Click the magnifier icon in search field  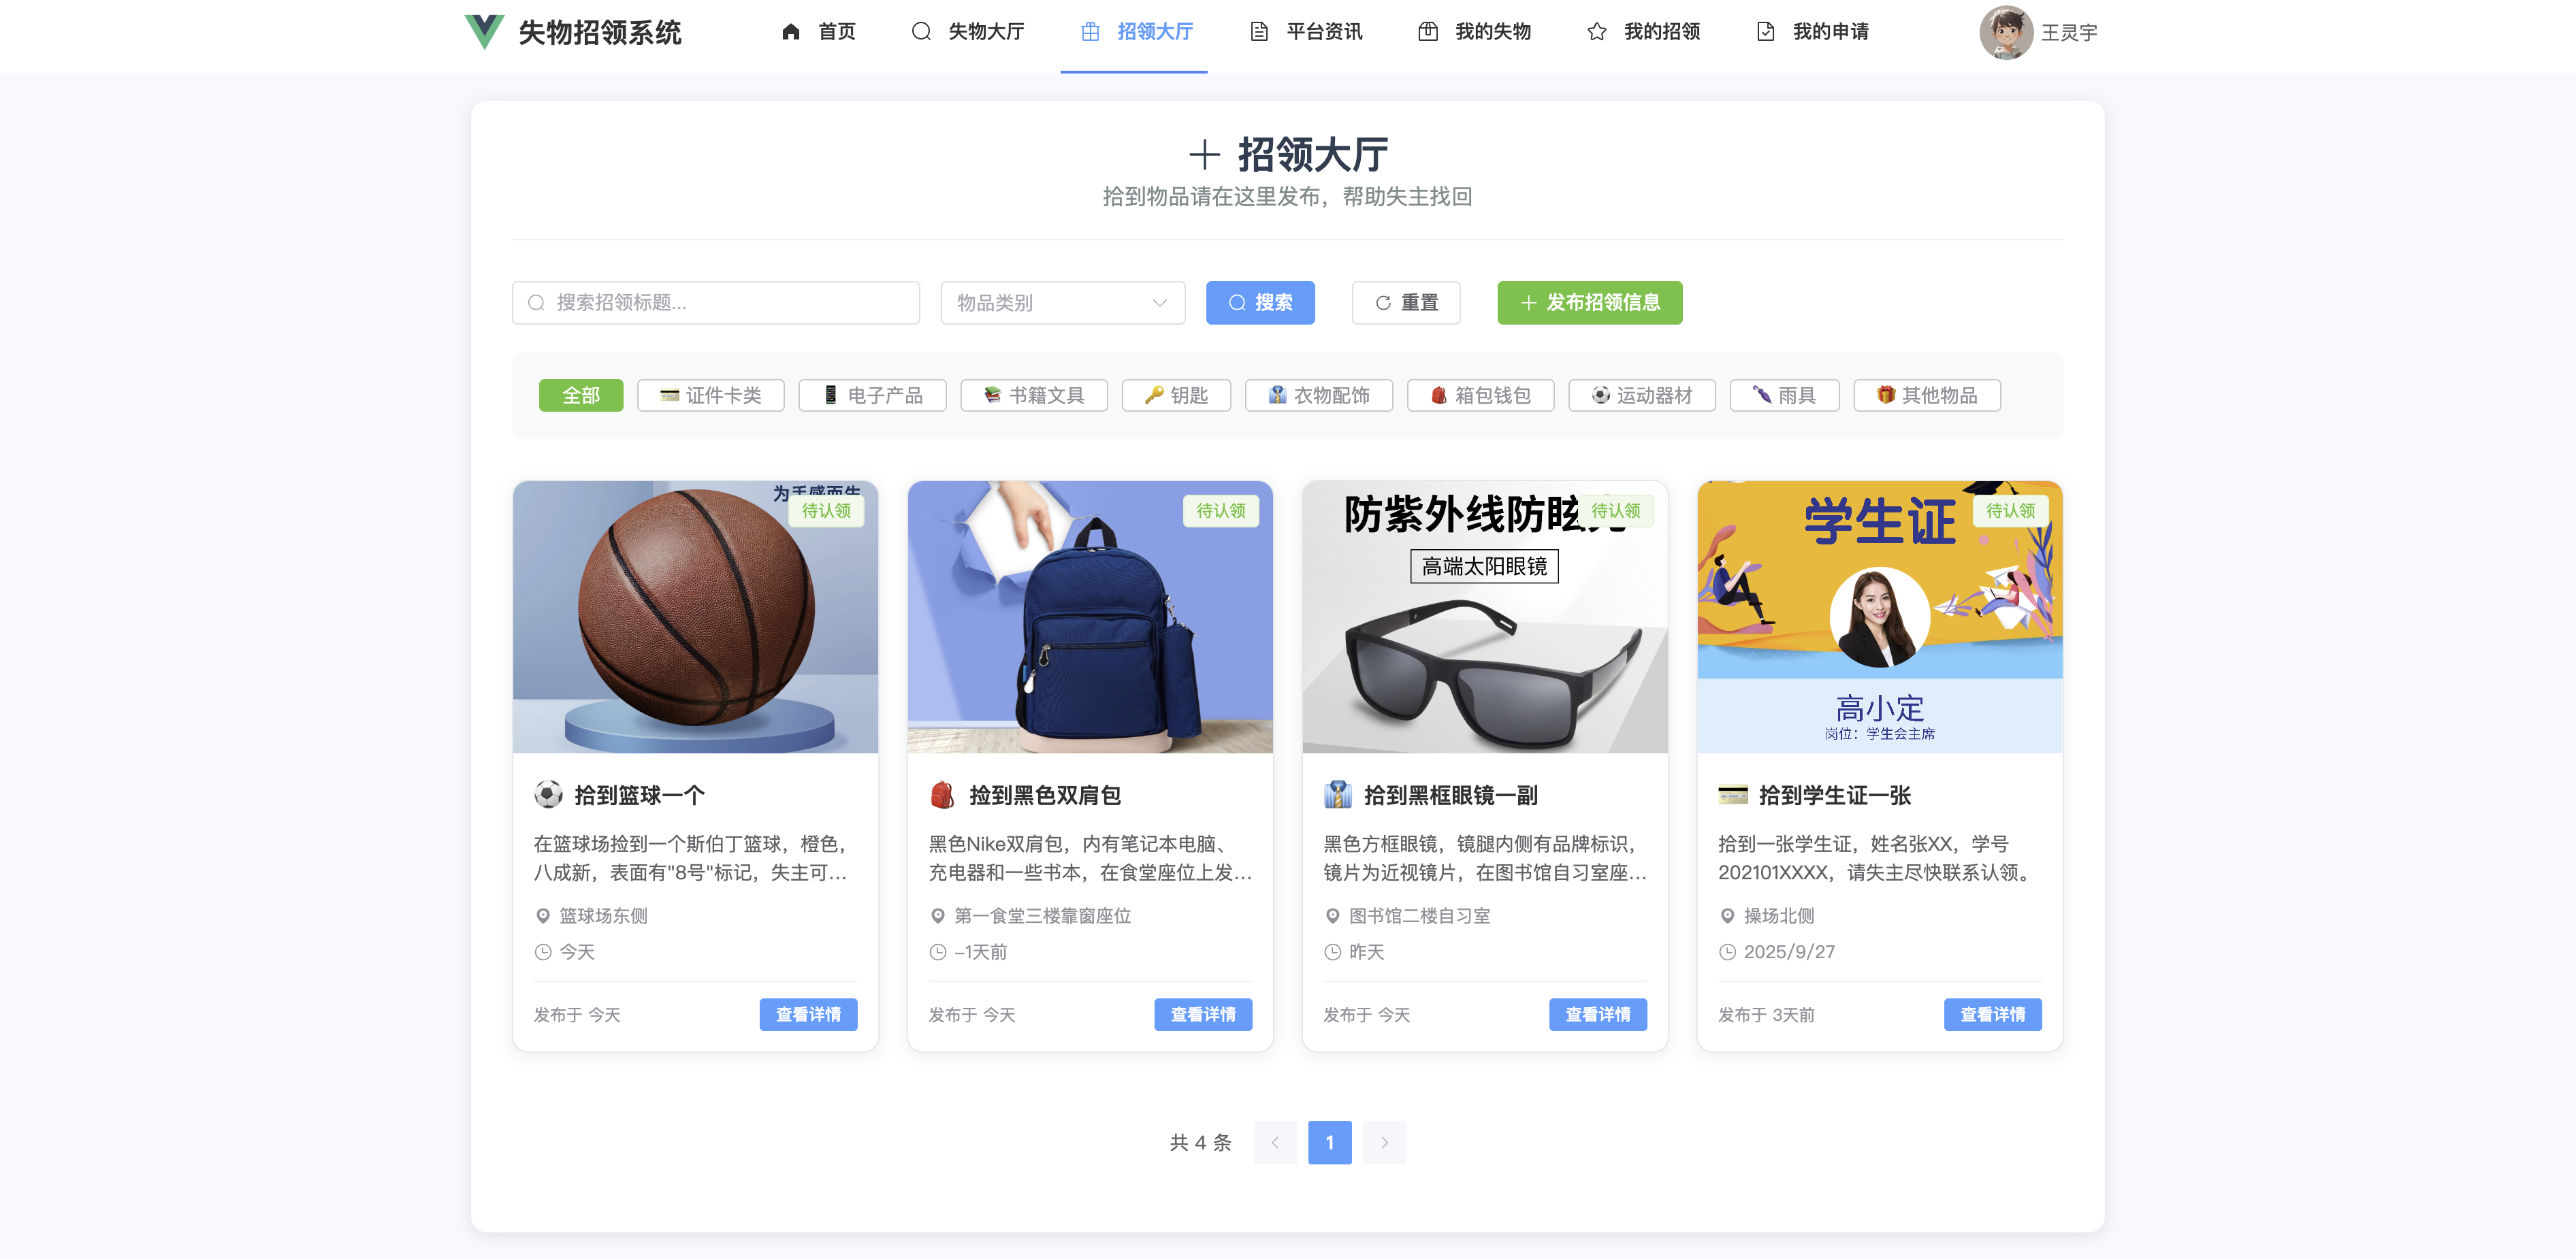pos(537,303)
